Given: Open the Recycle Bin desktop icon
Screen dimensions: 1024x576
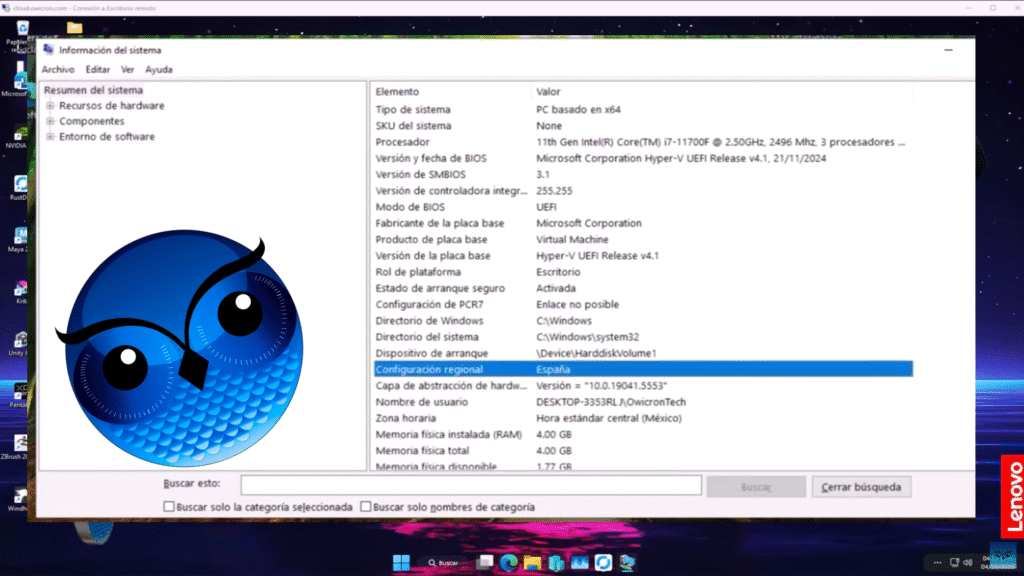Looking at the screenshot, I should (x=16, y=30).
